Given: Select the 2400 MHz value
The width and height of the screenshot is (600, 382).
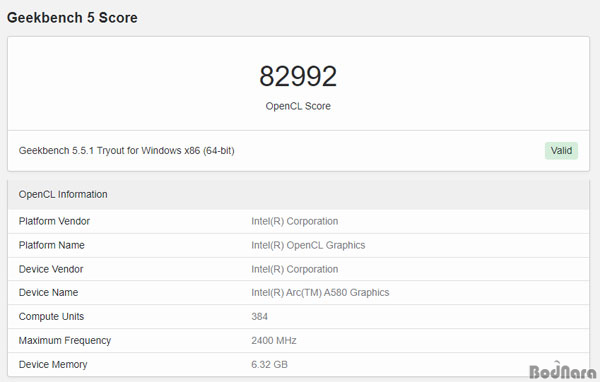Looking at the screenshot, I should [274, 340].
